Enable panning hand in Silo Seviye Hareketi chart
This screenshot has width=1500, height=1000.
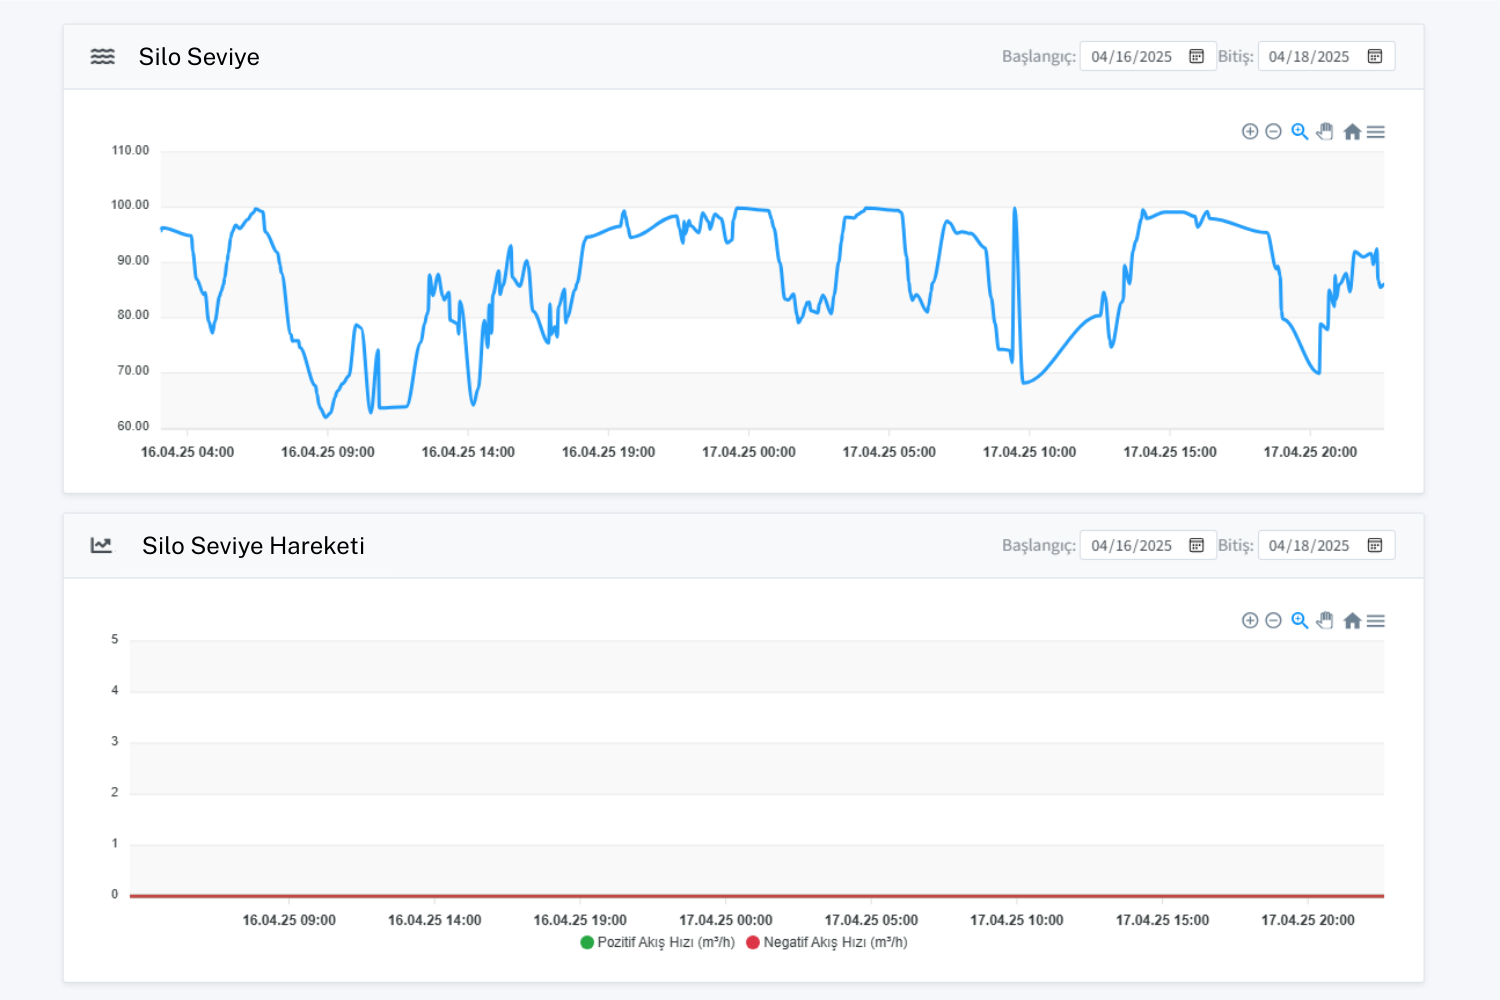(x=1325, y=621)
